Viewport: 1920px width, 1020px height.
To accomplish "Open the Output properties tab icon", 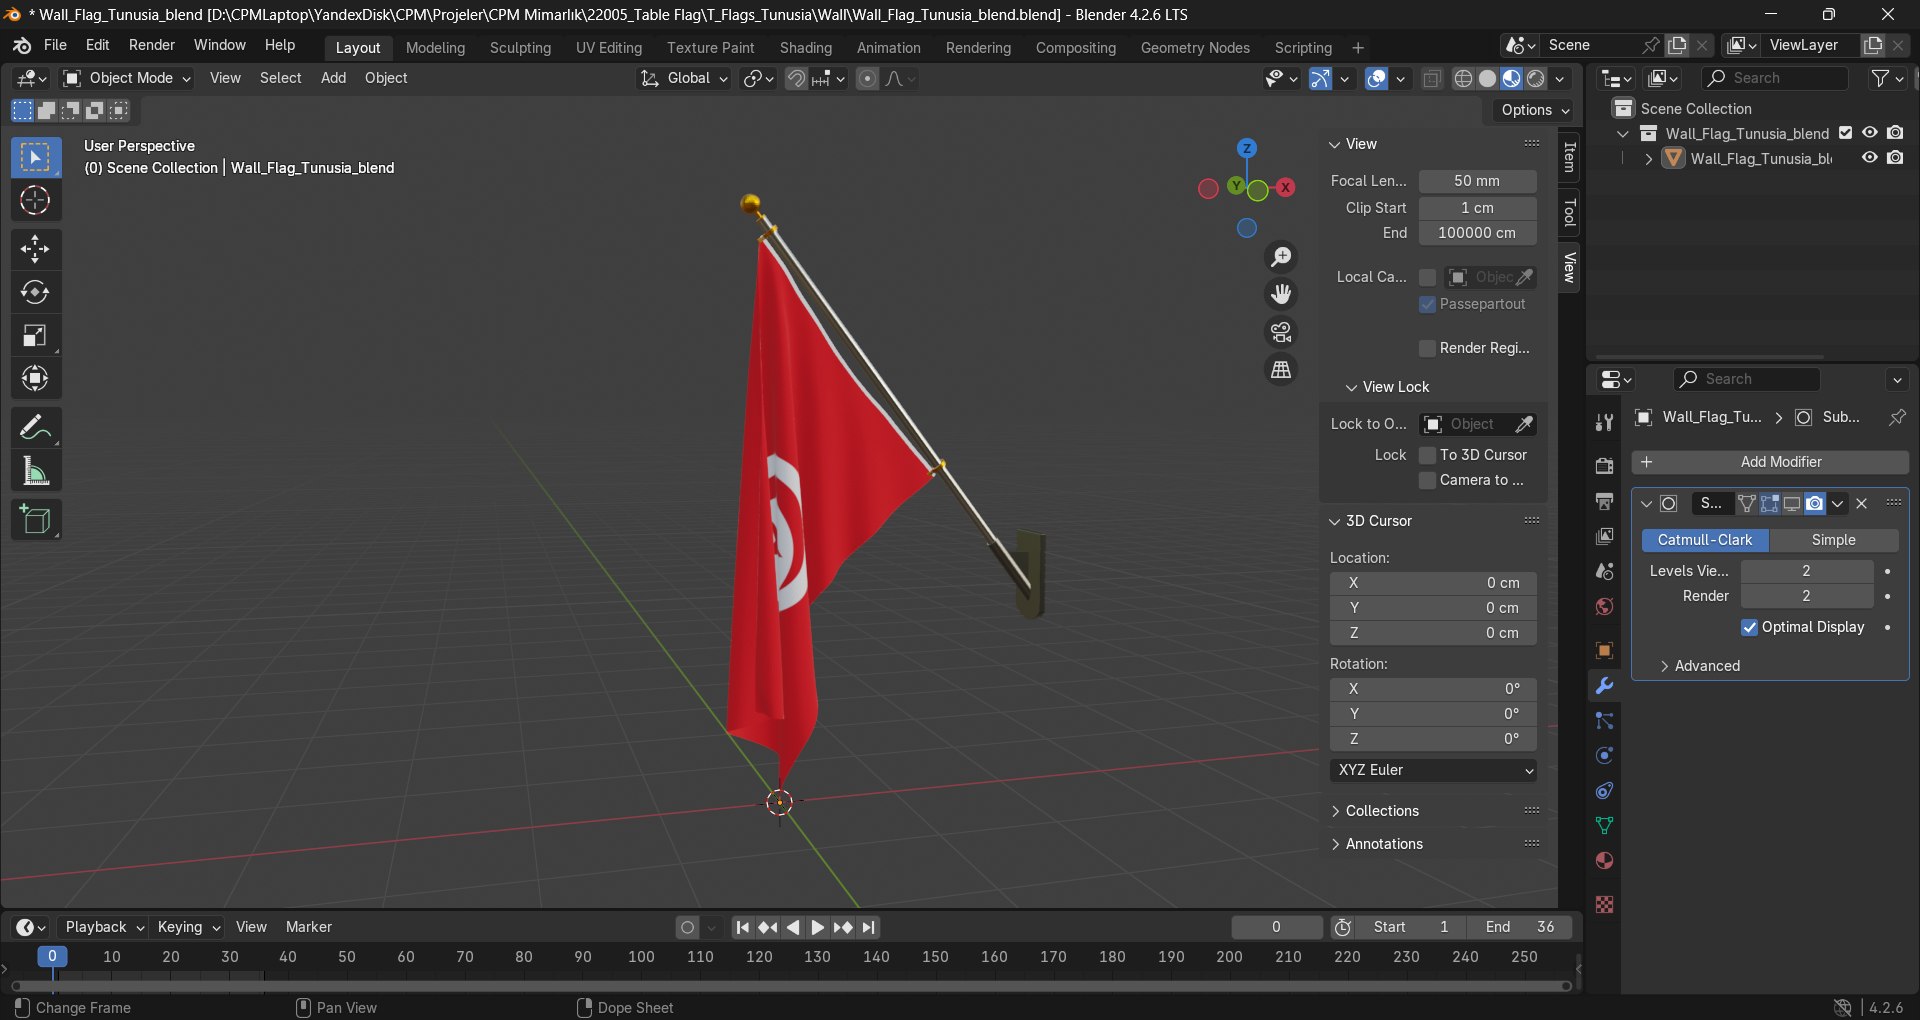I will point(1604,501).
